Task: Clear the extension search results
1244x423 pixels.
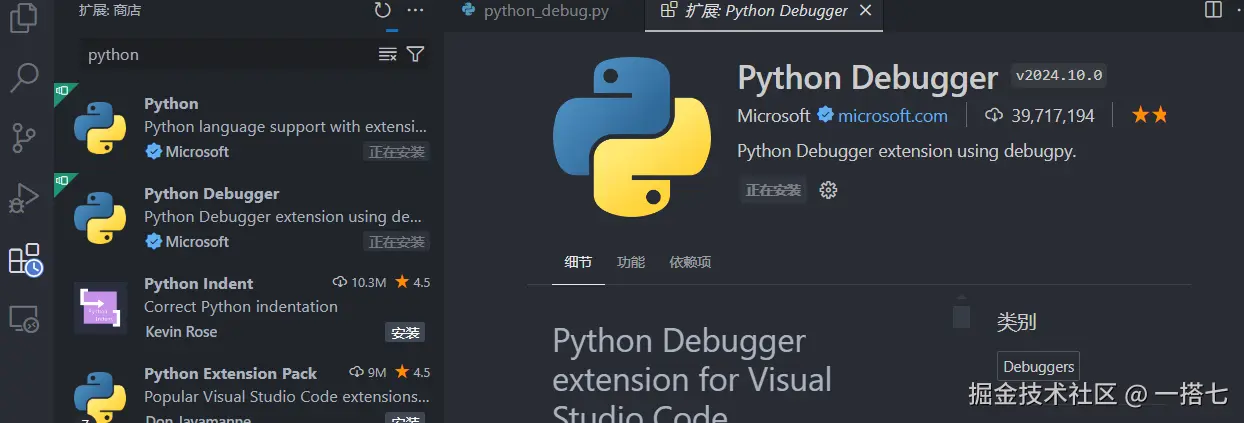Action: (x=388, y=54)
